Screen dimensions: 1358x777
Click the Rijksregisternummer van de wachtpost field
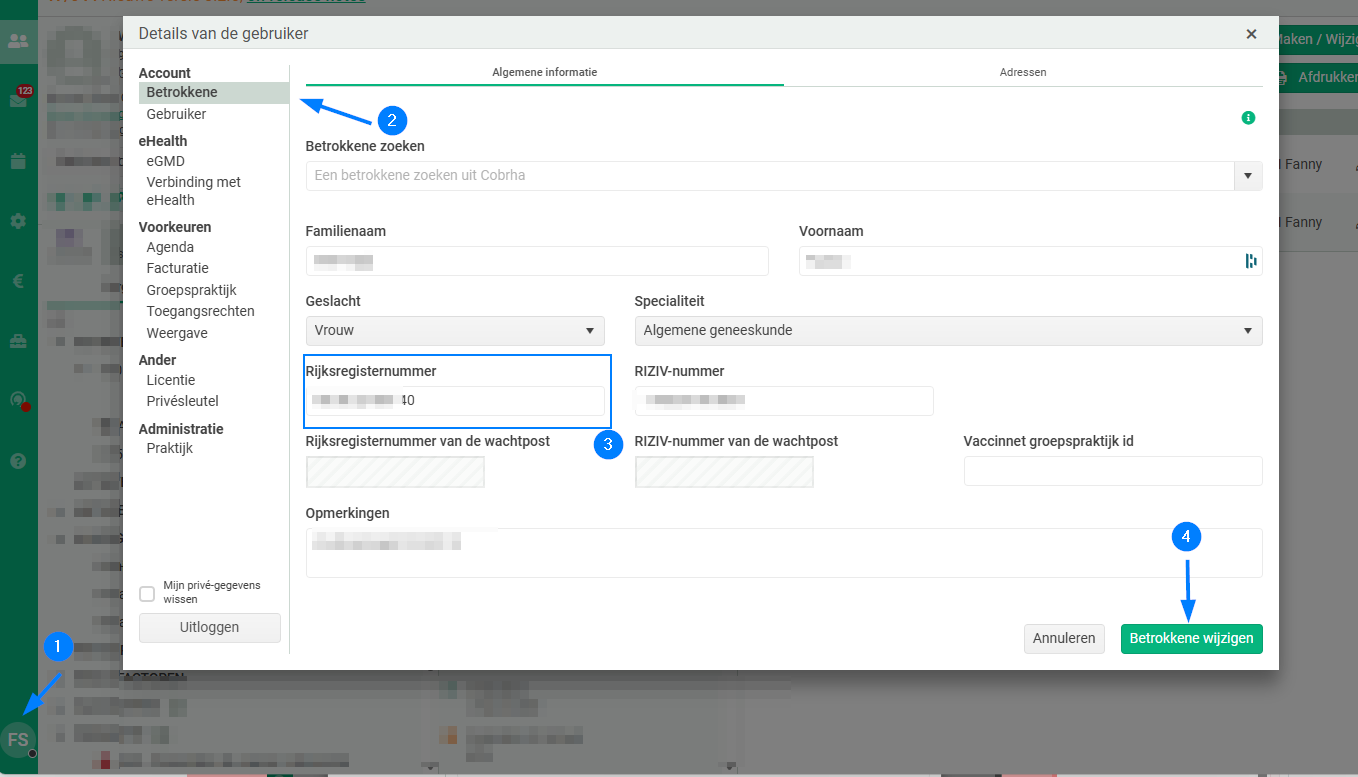tap(395, 472)
